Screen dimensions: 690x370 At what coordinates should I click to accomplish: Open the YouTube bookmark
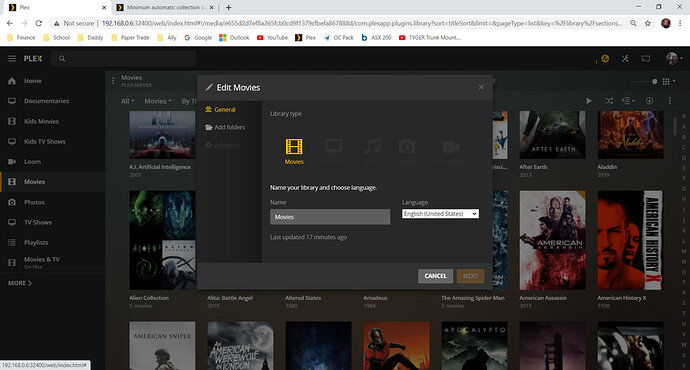point(272,38)
